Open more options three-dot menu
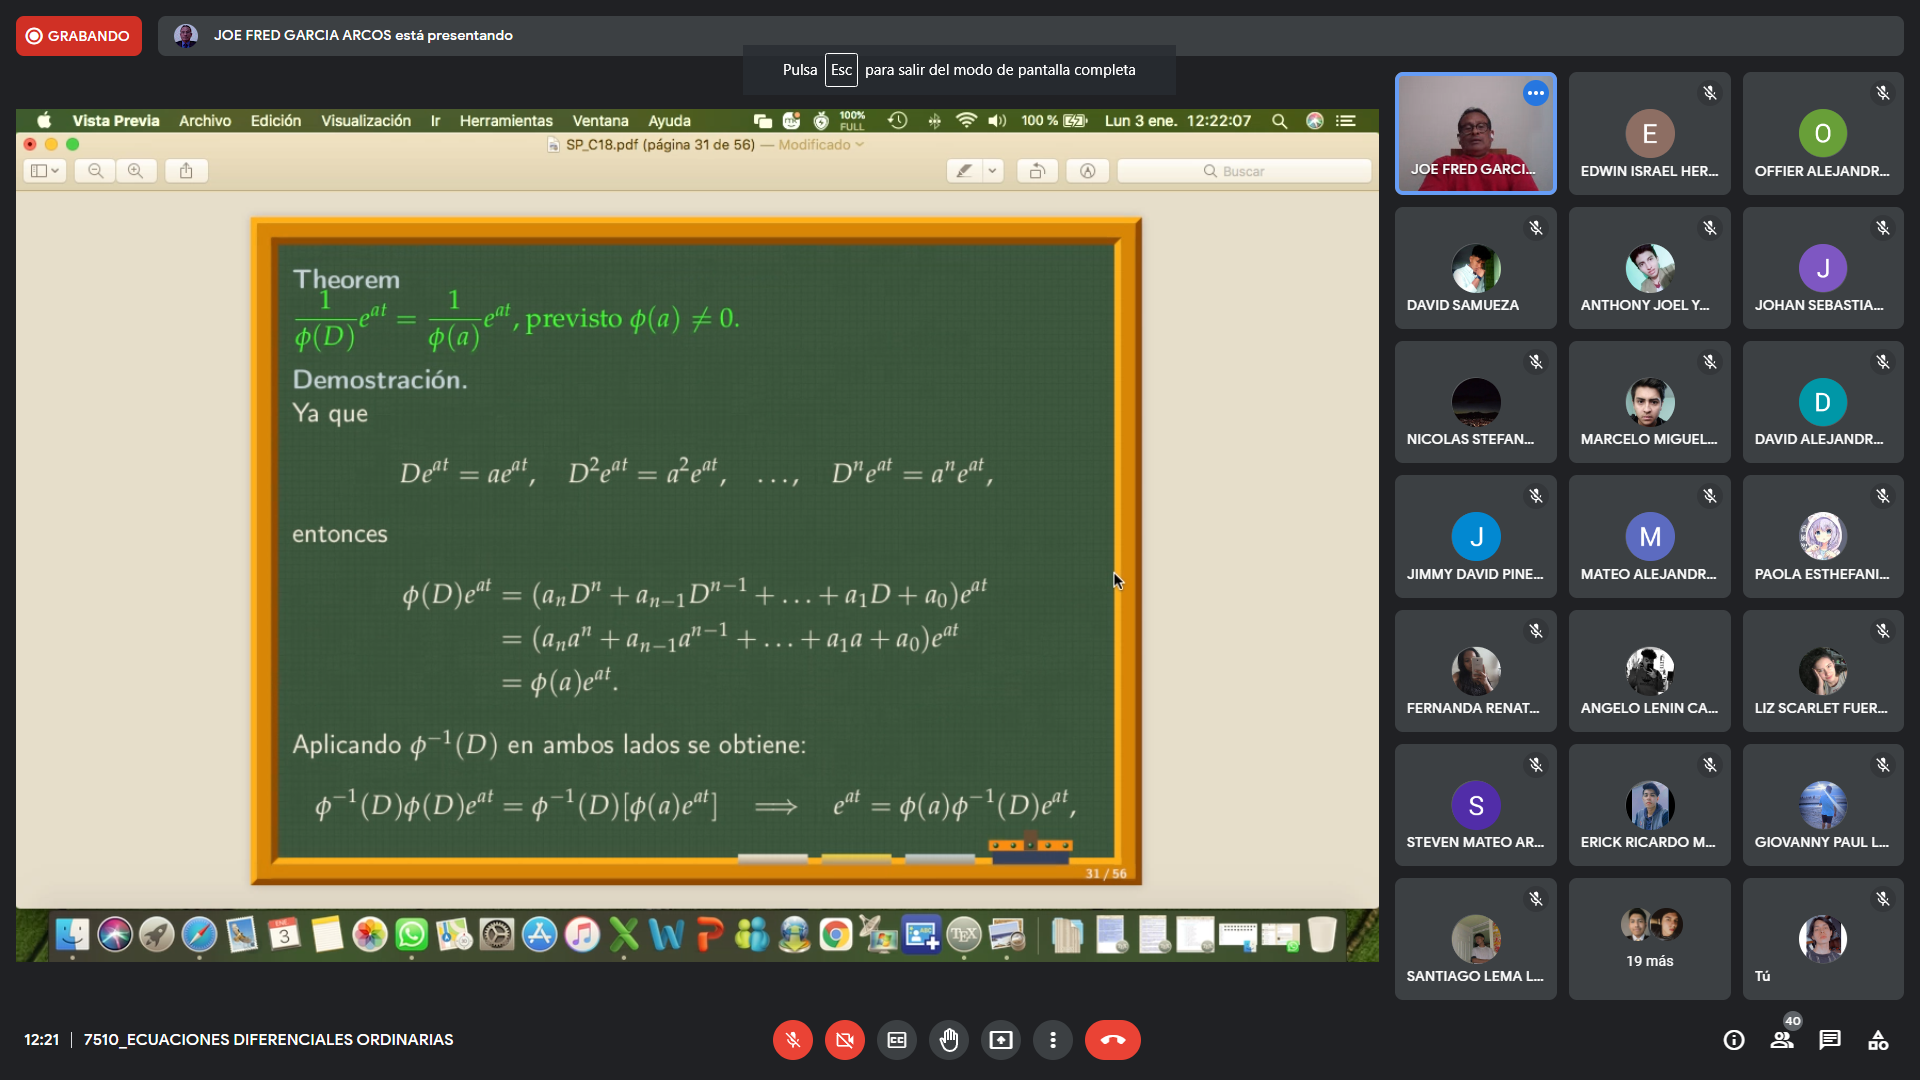This screenshot has width=1920, height=1080. click(x=1053, y=1040)
